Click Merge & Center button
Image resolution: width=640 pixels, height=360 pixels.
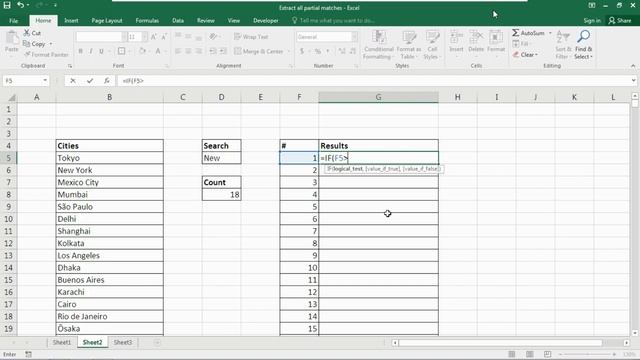[x=258, y=51]
